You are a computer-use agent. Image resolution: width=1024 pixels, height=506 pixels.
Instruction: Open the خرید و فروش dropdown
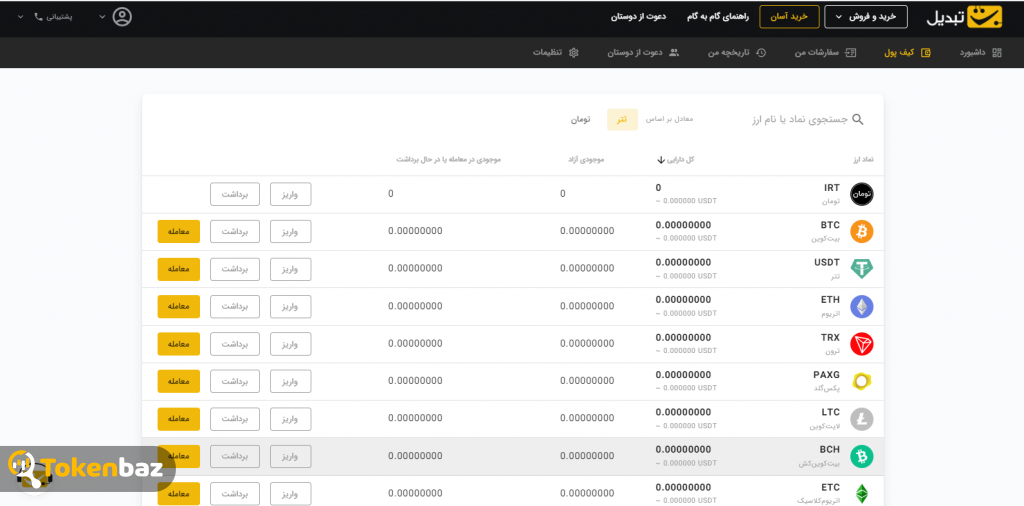point(866,17)
